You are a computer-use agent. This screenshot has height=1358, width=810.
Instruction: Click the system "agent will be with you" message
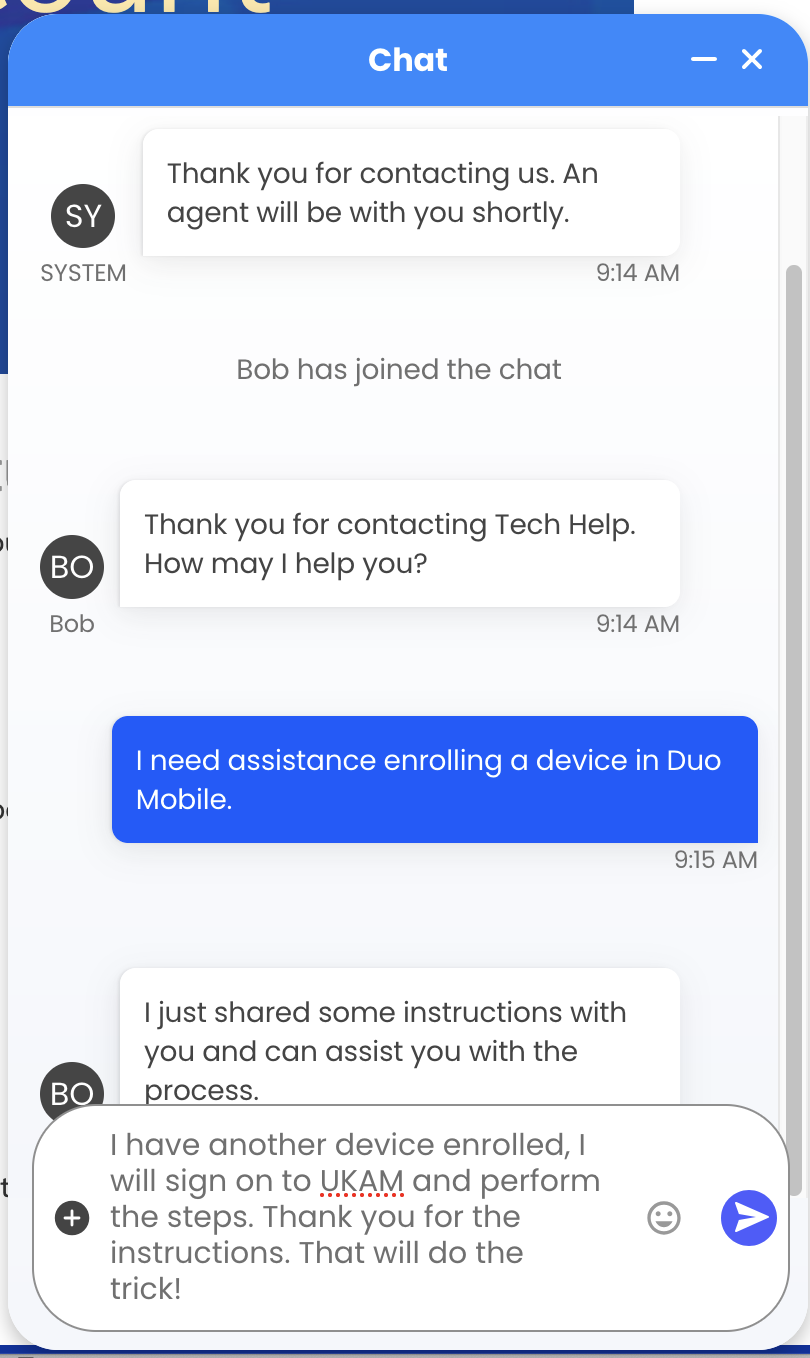411,192
